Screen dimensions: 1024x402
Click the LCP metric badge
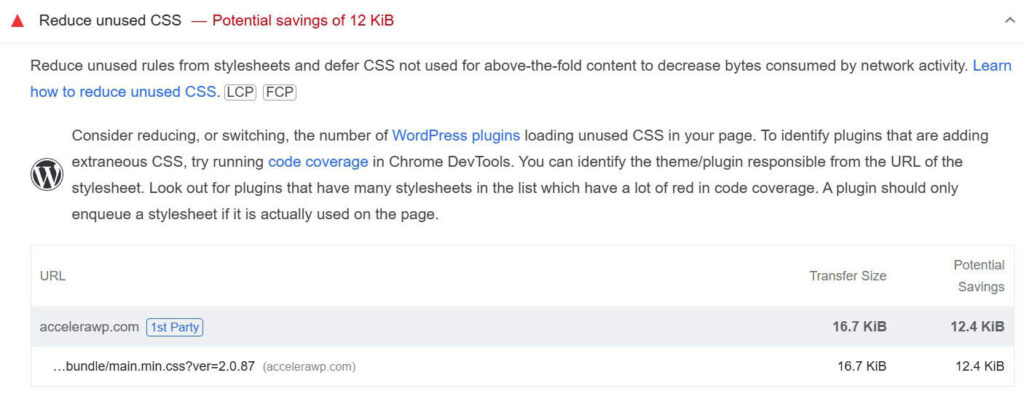tap(240, 92)
